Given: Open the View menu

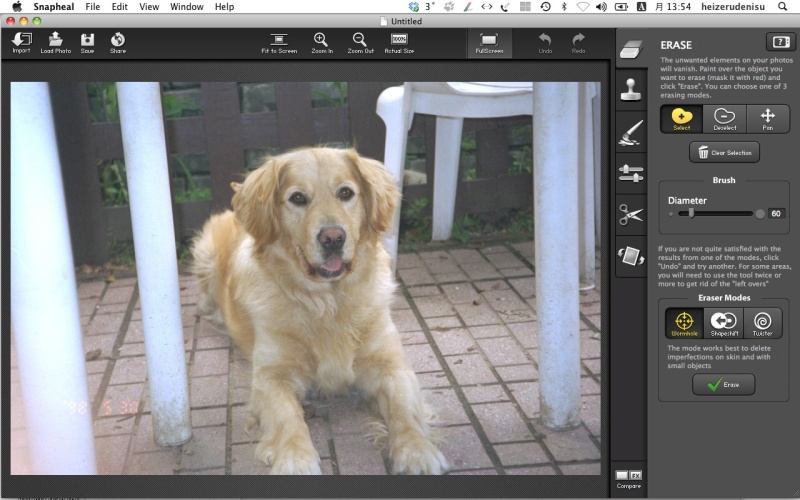Looking at the screenshot, I should point(149,7).
